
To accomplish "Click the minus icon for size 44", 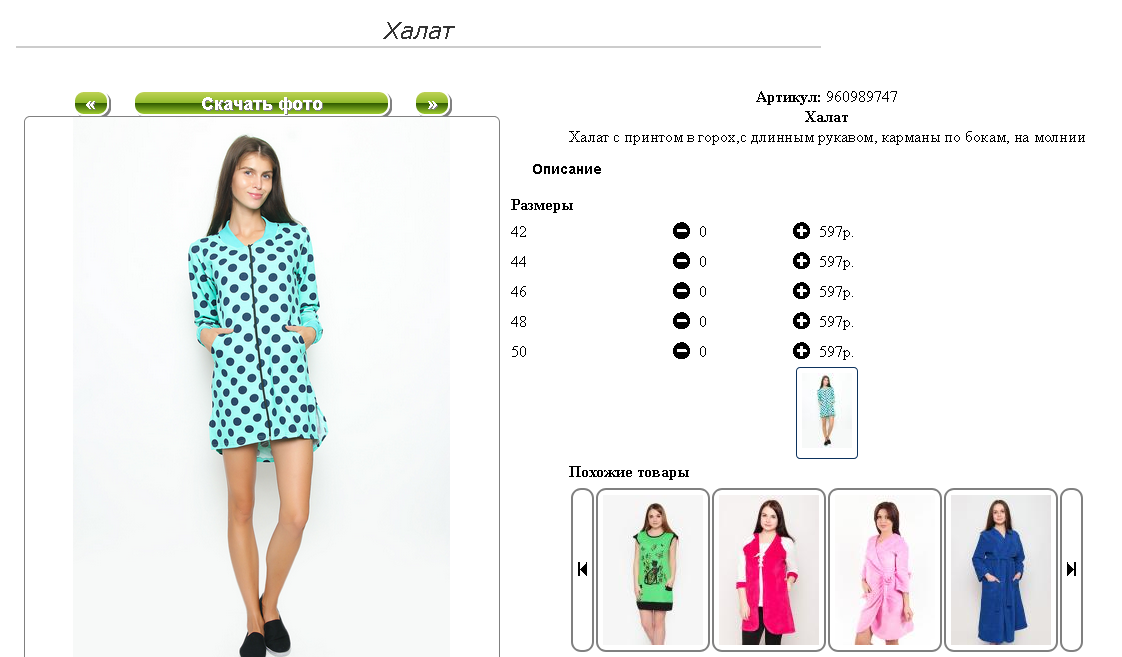I will click(x=681, y=261).
